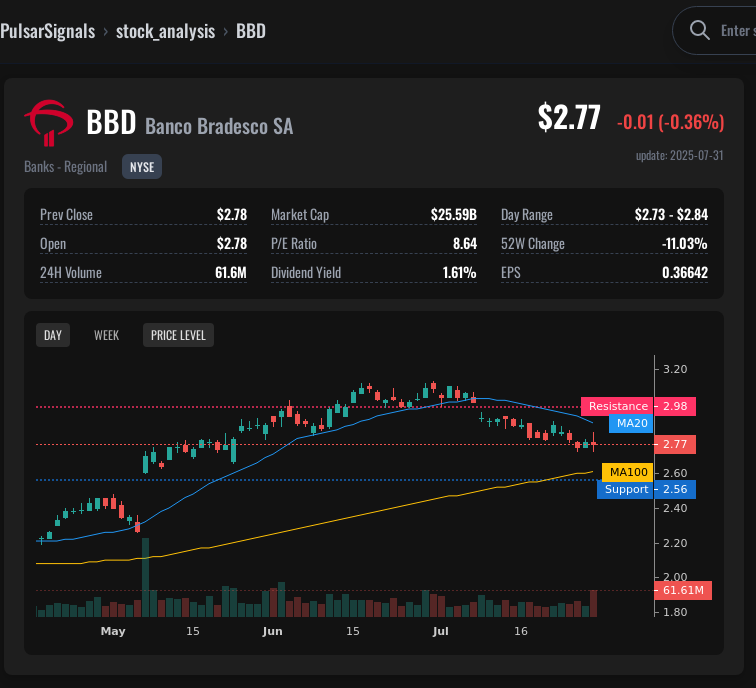
Task: Click the Banco Bradesco red logo
Action: [49, 123]
